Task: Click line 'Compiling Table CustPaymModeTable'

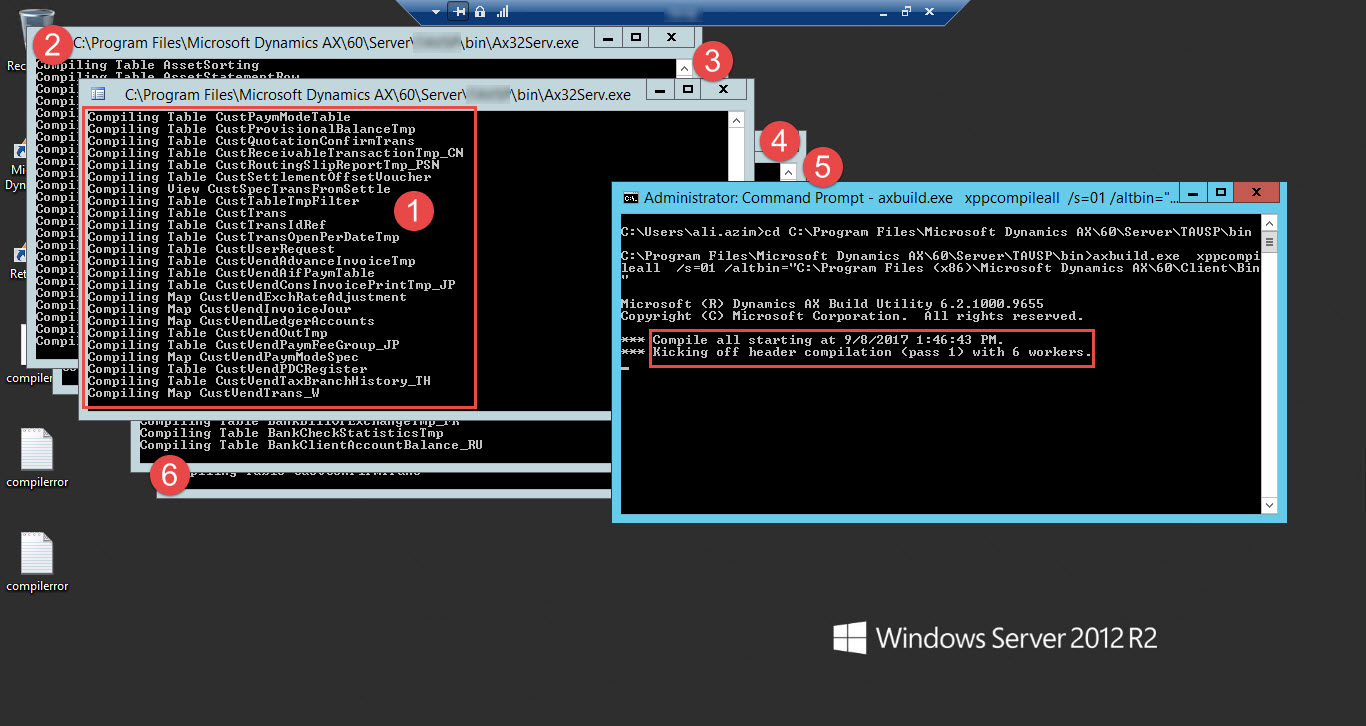Action: coord(219,117)
